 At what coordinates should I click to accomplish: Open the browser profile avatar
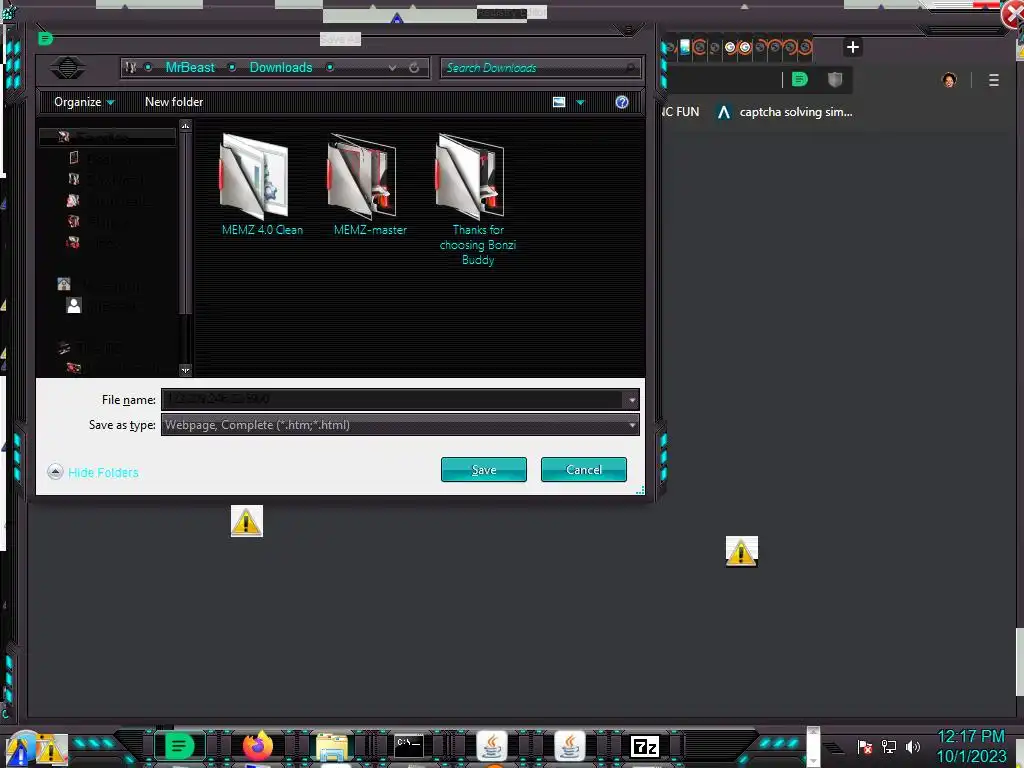949,80
